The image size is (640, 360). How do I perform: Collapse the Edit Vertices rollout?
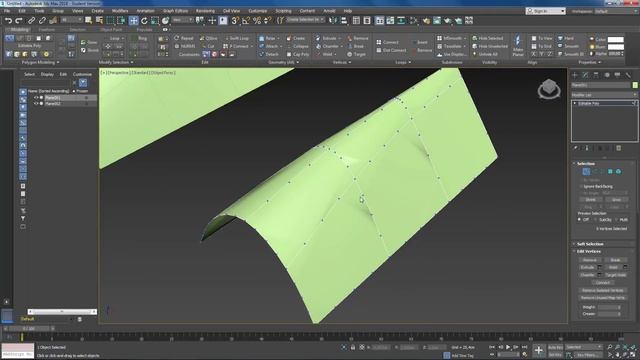589,251
